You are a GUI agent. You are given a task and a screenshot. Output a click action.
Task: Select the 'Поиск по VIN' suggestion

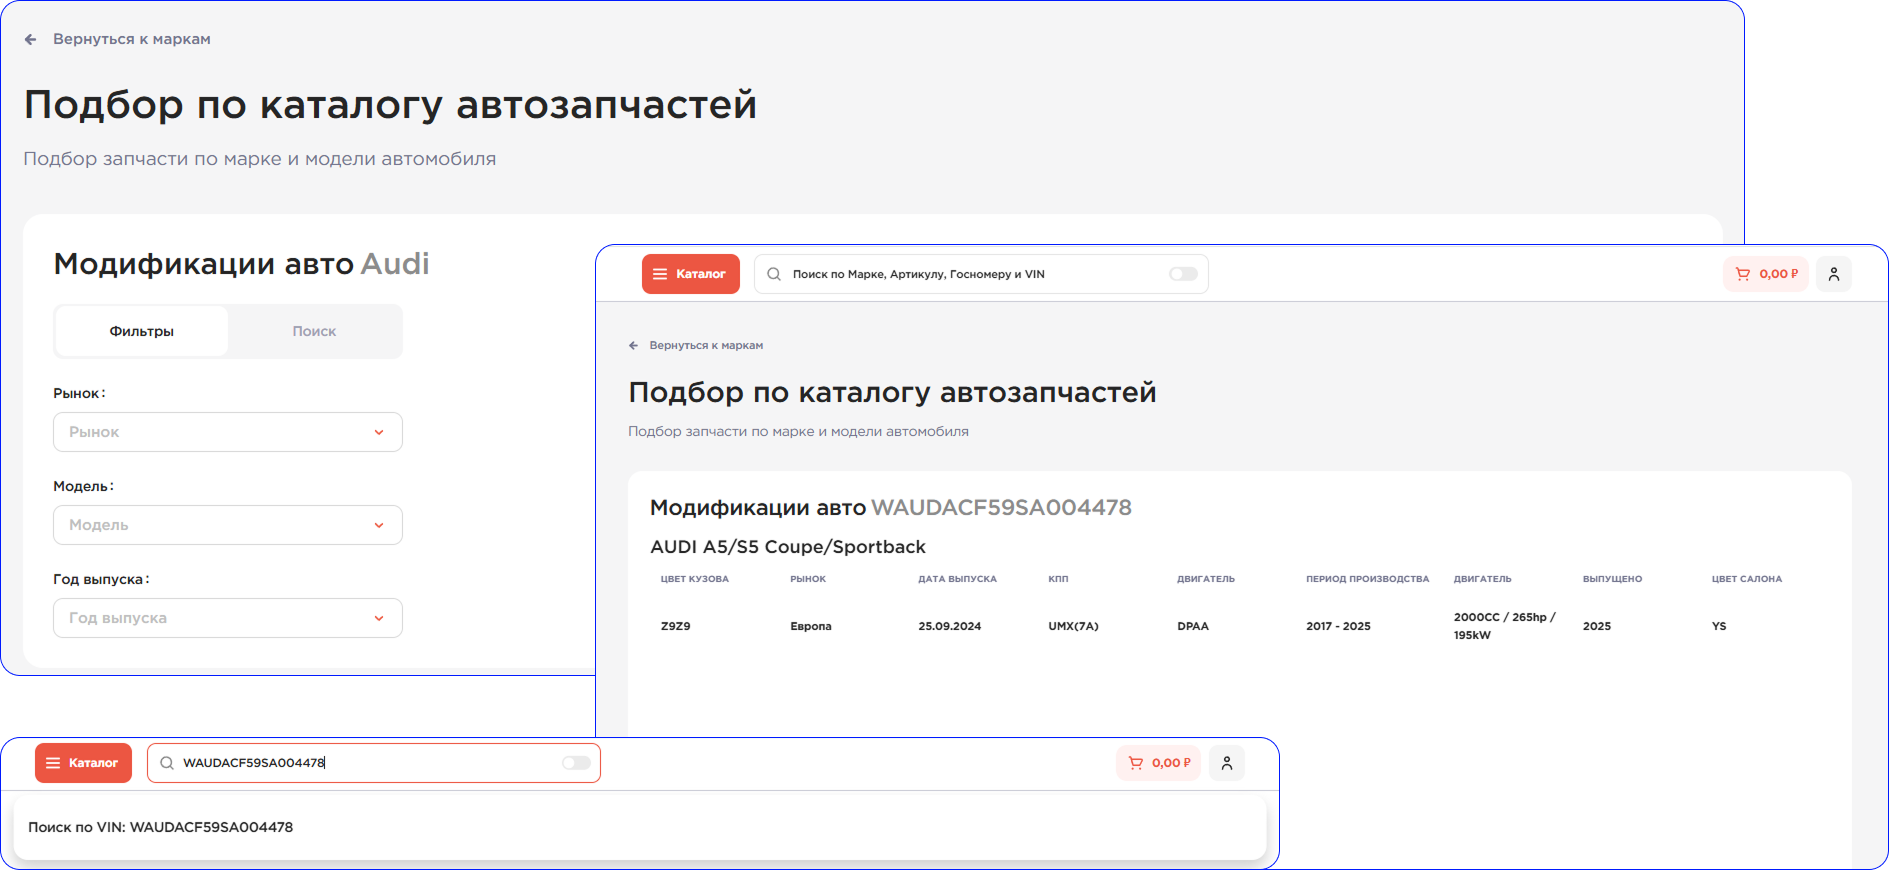pyautogui.click(x=161, y=827)
